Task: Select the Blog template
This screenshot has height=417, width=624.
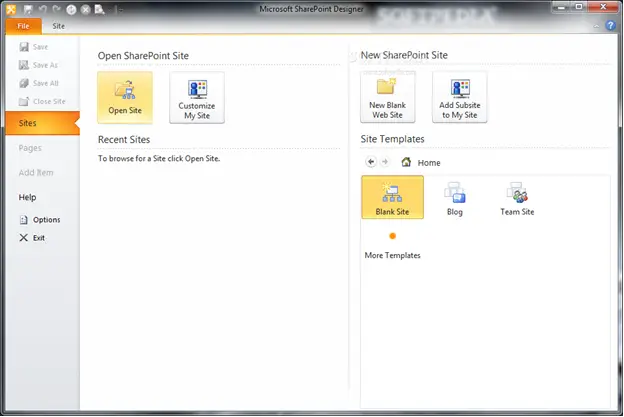Action: (455, 197)
